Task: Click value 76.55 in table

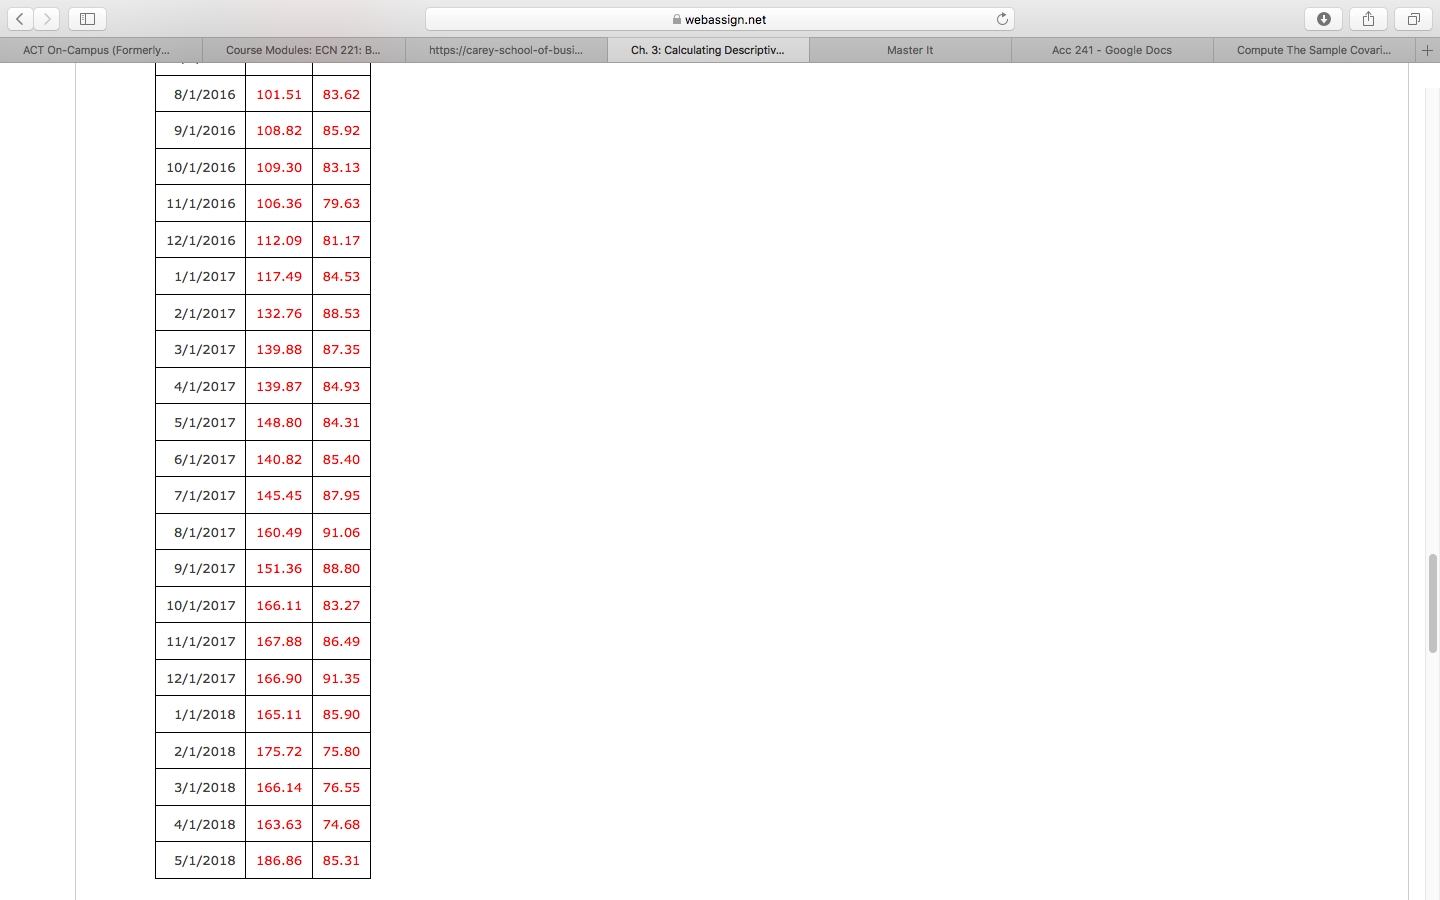Action: click(x=341, y=787)
